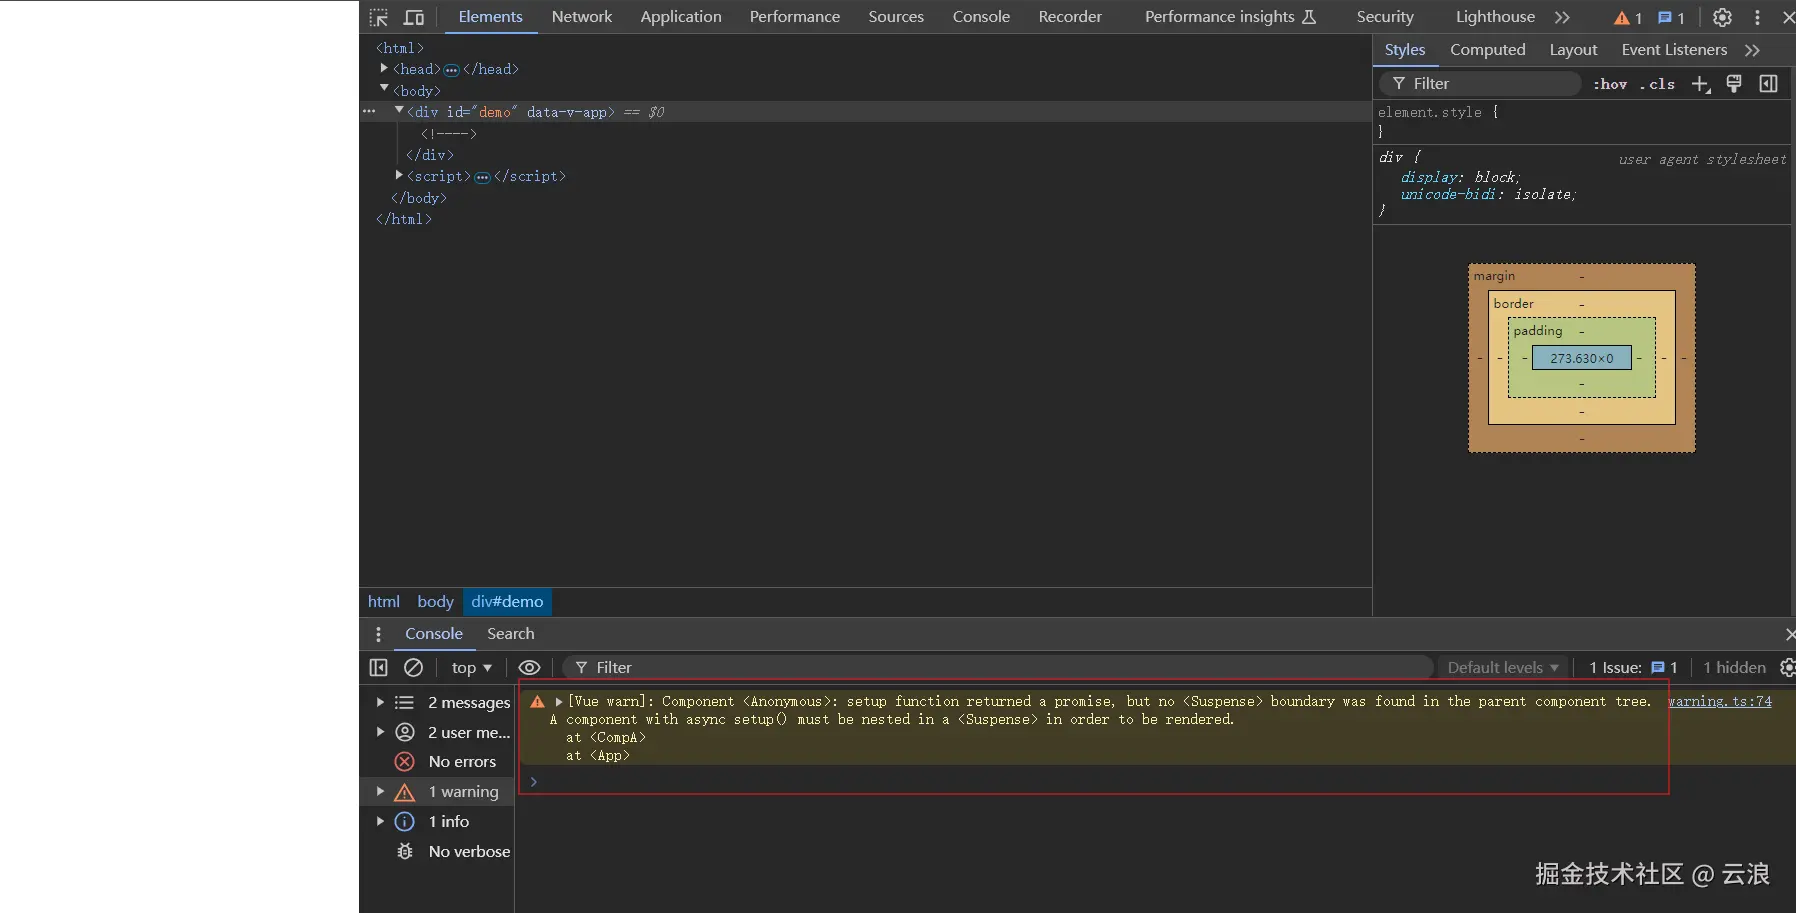Select the body breadcrumb item
Viewport: 1796px width, 913px height.
click(x=435, y=601)
